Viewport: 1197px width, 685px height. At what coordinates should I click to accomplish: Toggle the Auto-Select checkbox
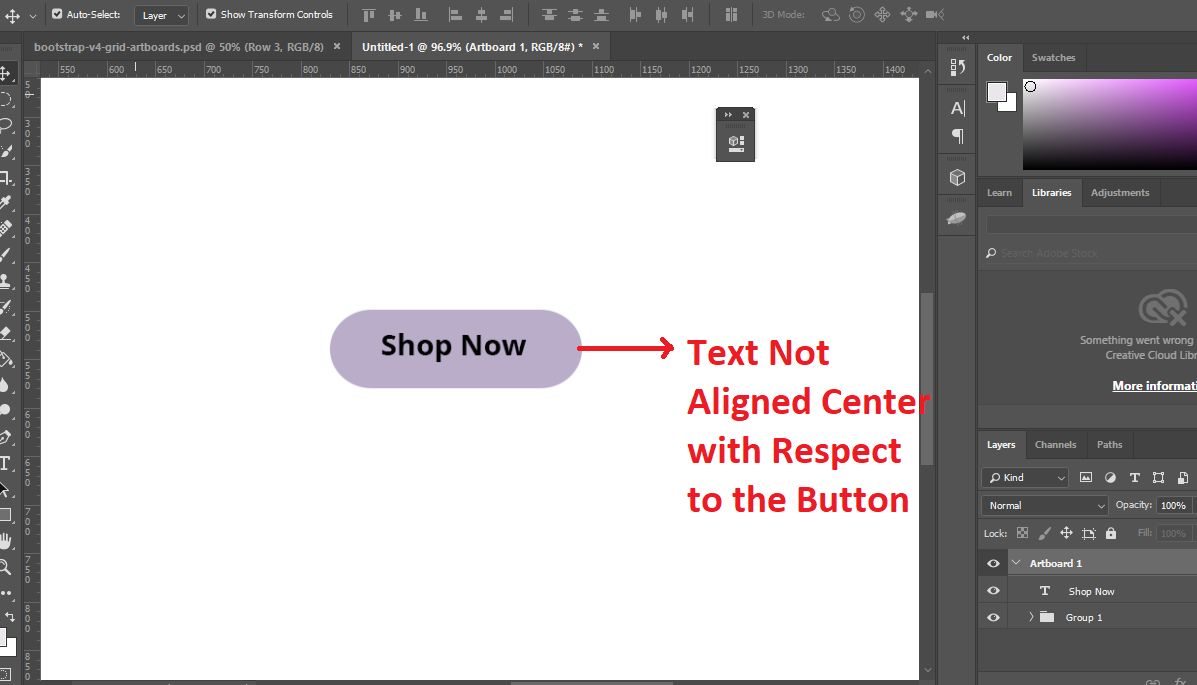point(56,14)
